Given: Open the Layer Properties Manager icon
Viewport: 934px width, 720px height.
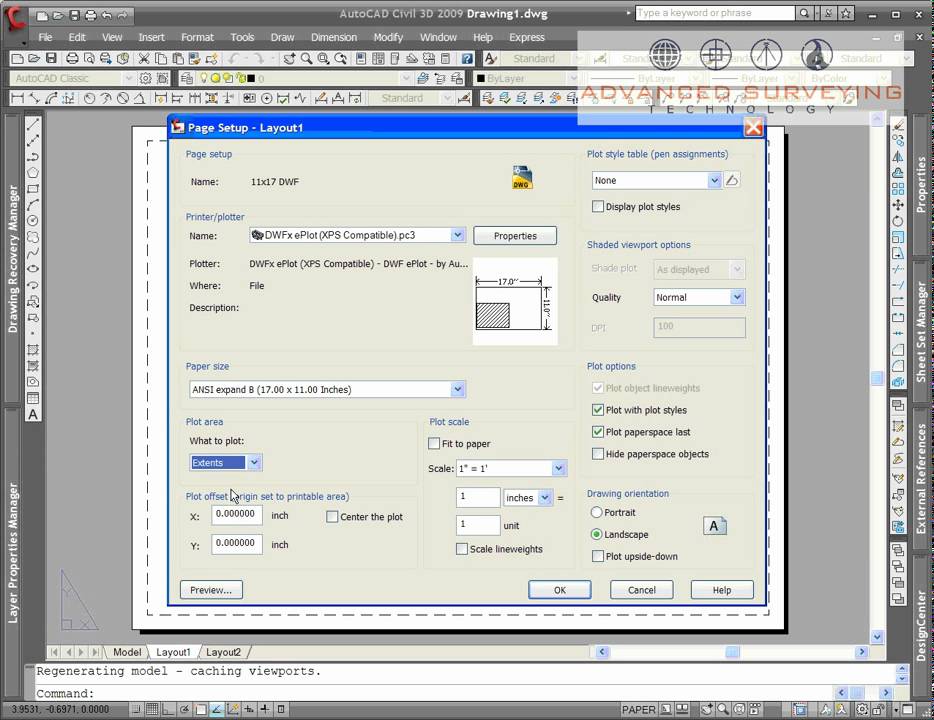Looking at the screenshot, I should [186, 78].
